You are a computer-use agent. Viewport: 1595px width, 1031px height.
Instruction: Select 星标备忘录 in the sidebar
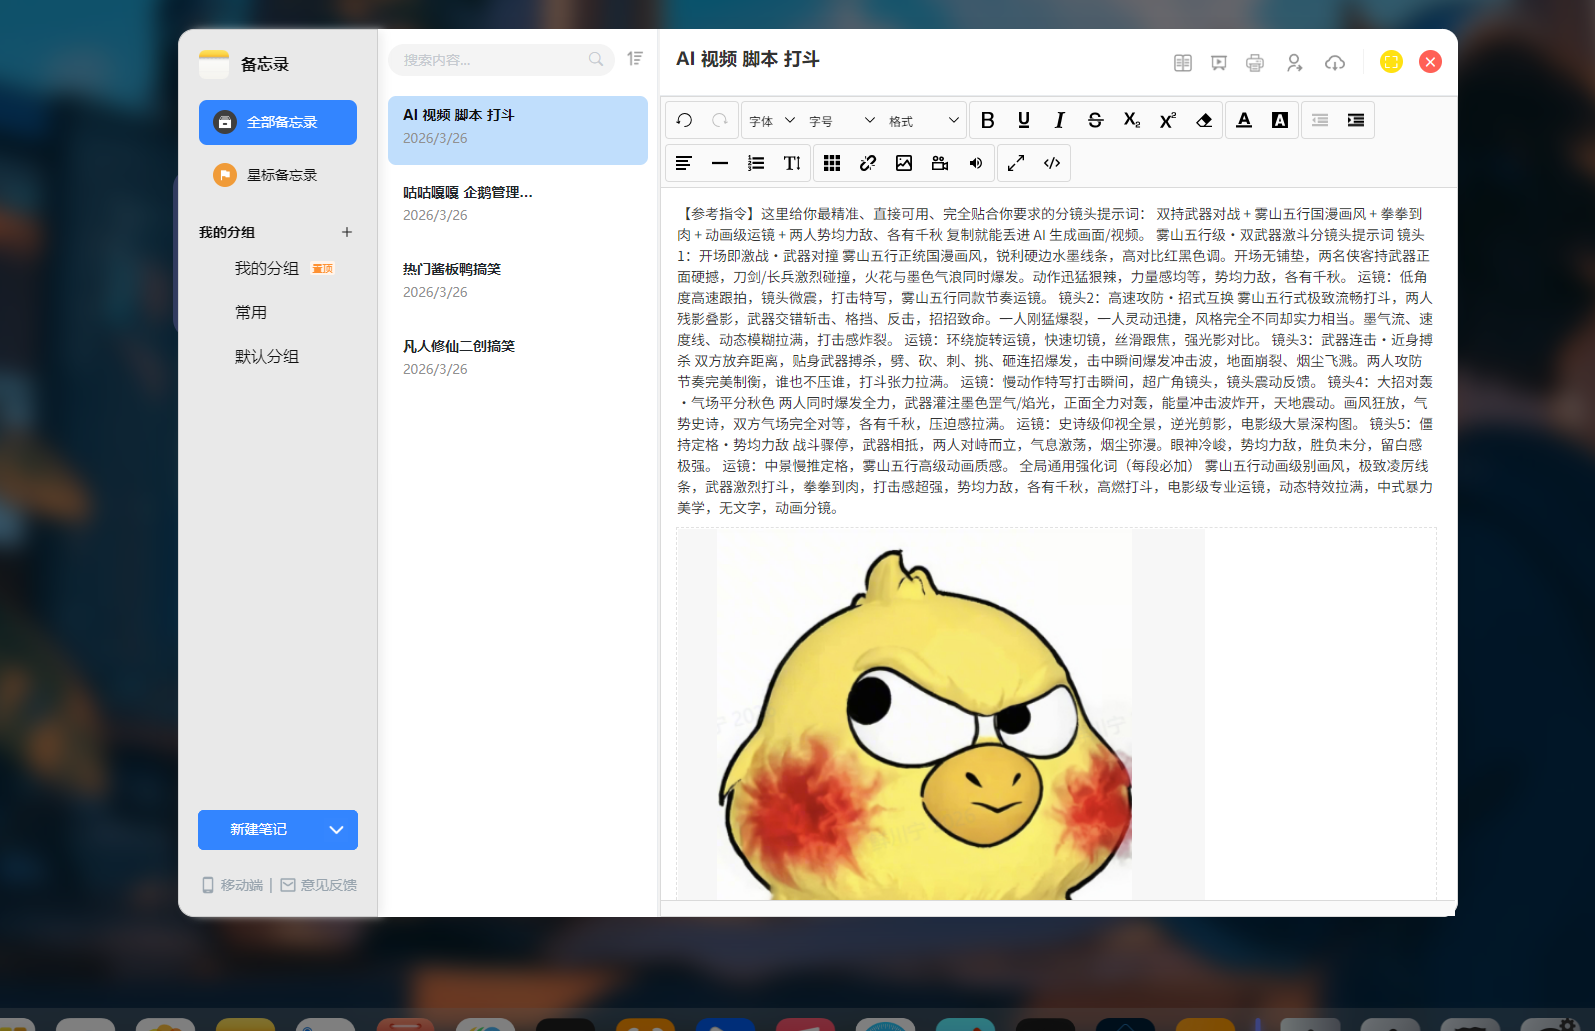281,175
